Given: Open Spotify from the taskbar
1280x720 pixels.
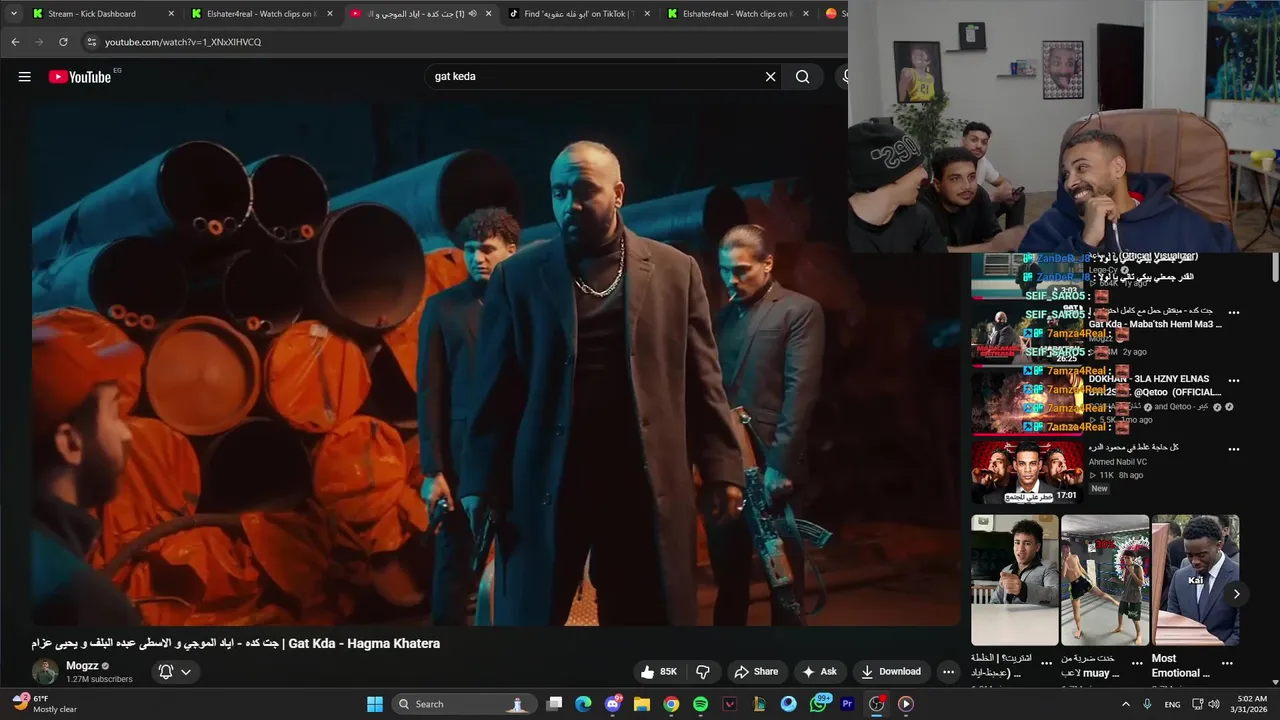Looking at the screenshot, I should (700, 704).
